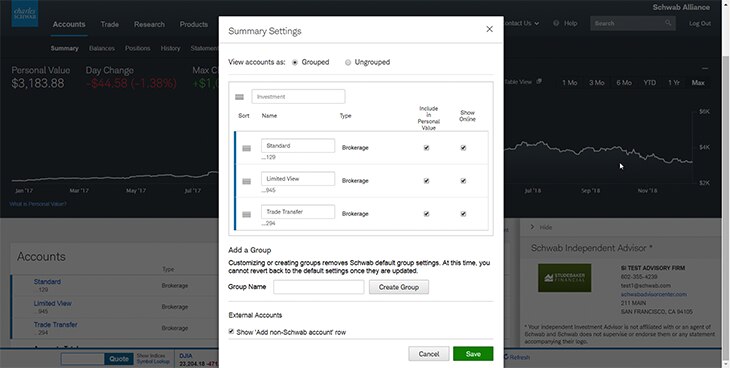
Task: Click the Save button
Action: [473, 354]
